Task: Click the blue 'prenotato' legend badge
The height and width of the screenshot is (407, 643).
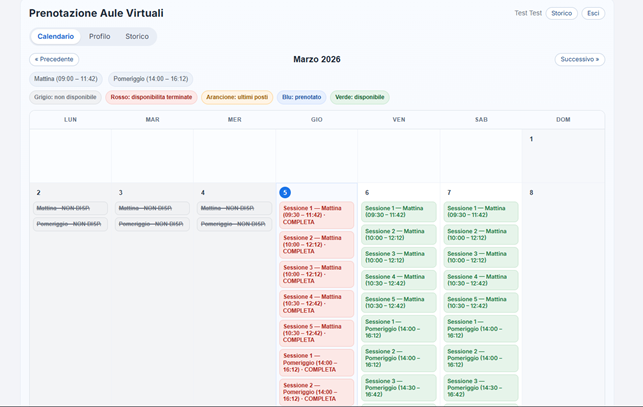Action: pos(300,98)
